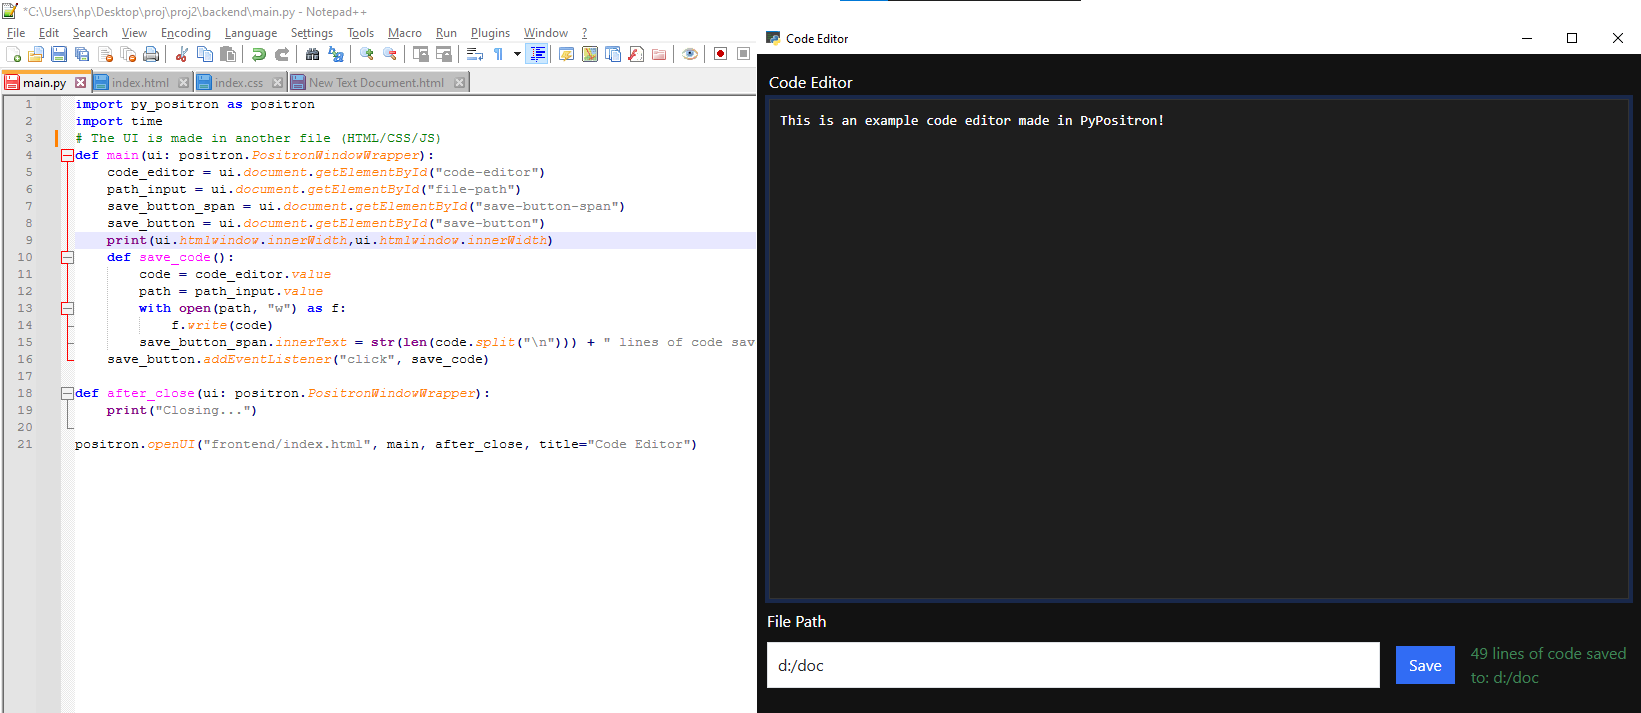Click the Redo arrow icon
Image resolution: width=1641 pixels, height=713 pixels.
coord(282,54)
